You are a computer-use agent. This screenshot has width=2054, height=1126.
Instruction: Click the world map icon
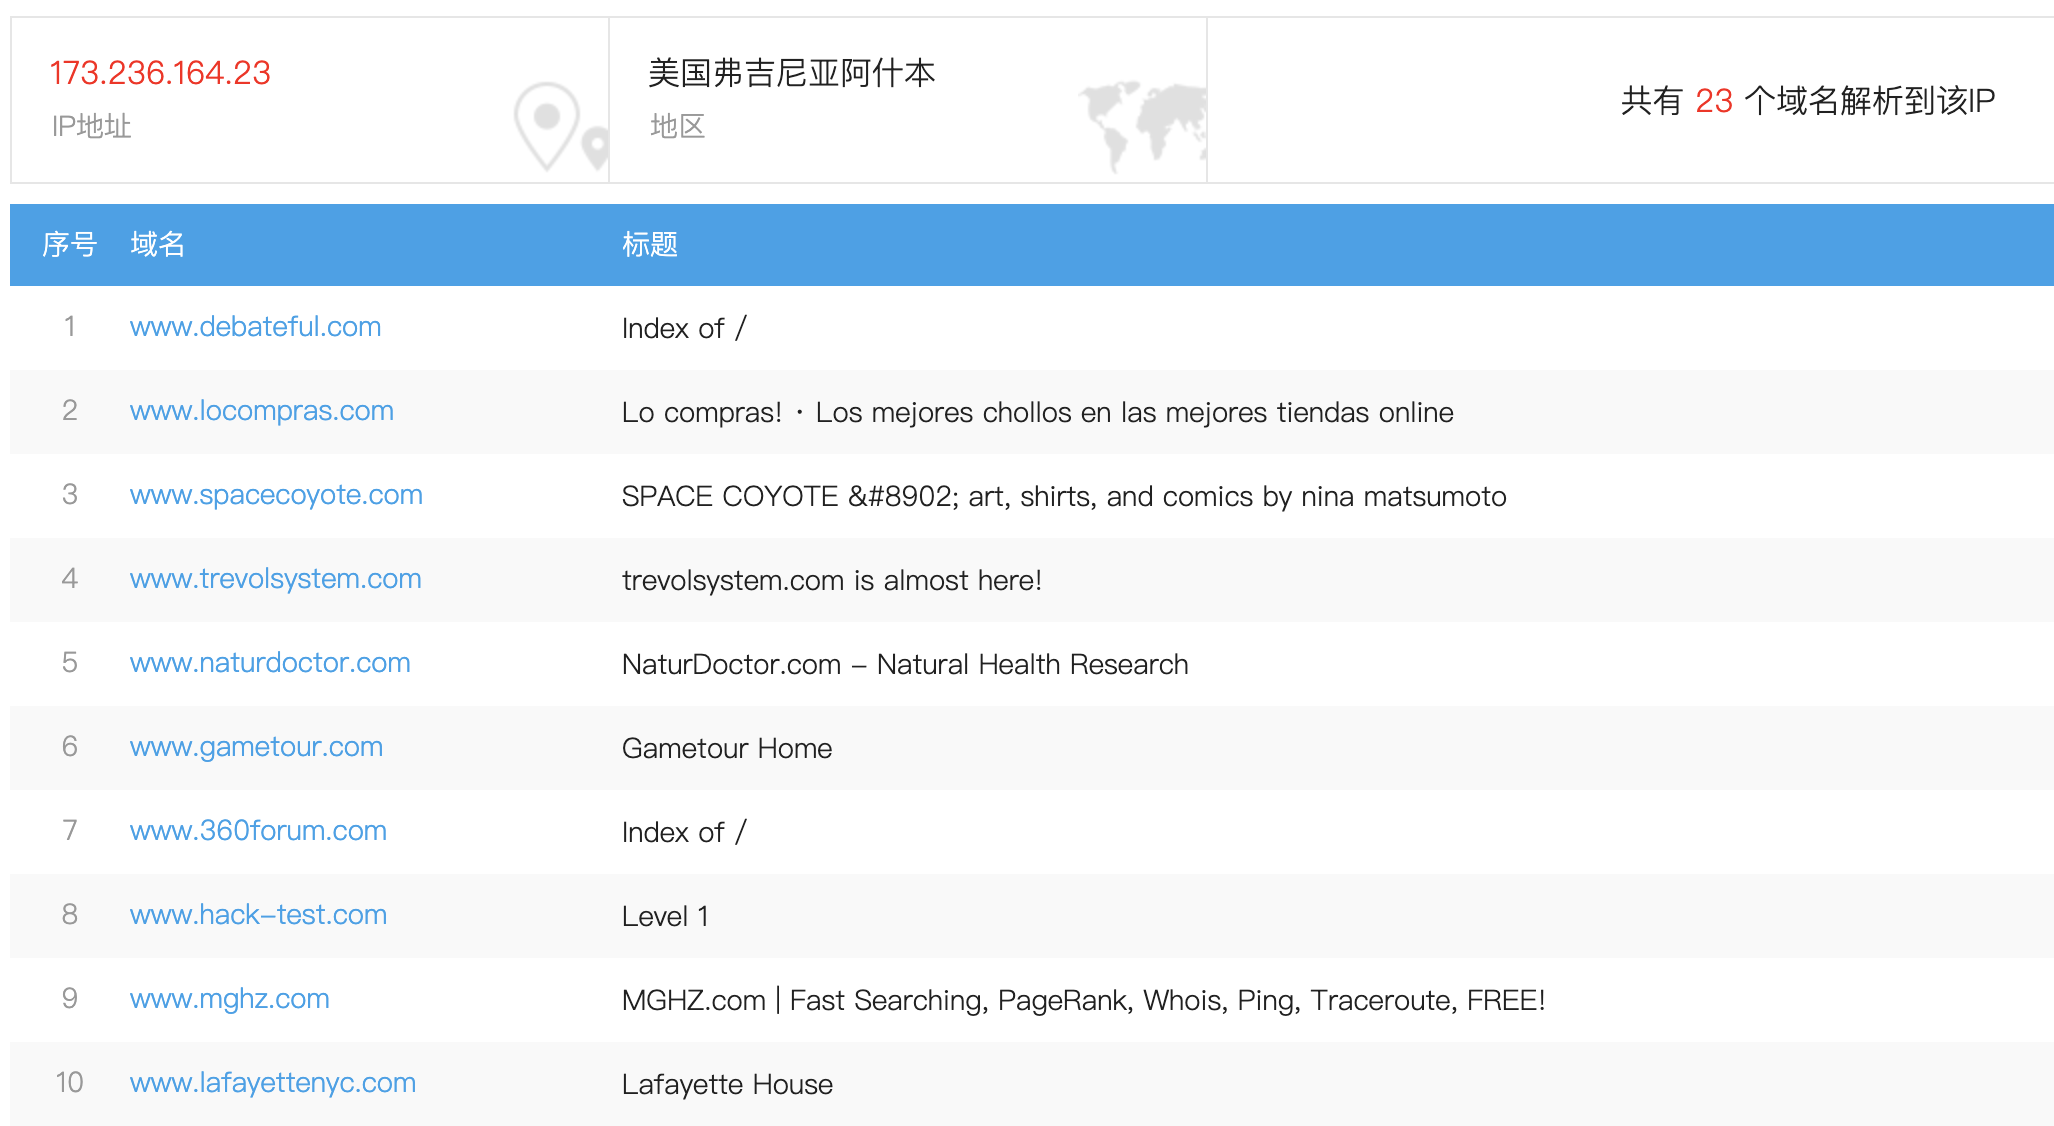click(x=1144, y=123)
